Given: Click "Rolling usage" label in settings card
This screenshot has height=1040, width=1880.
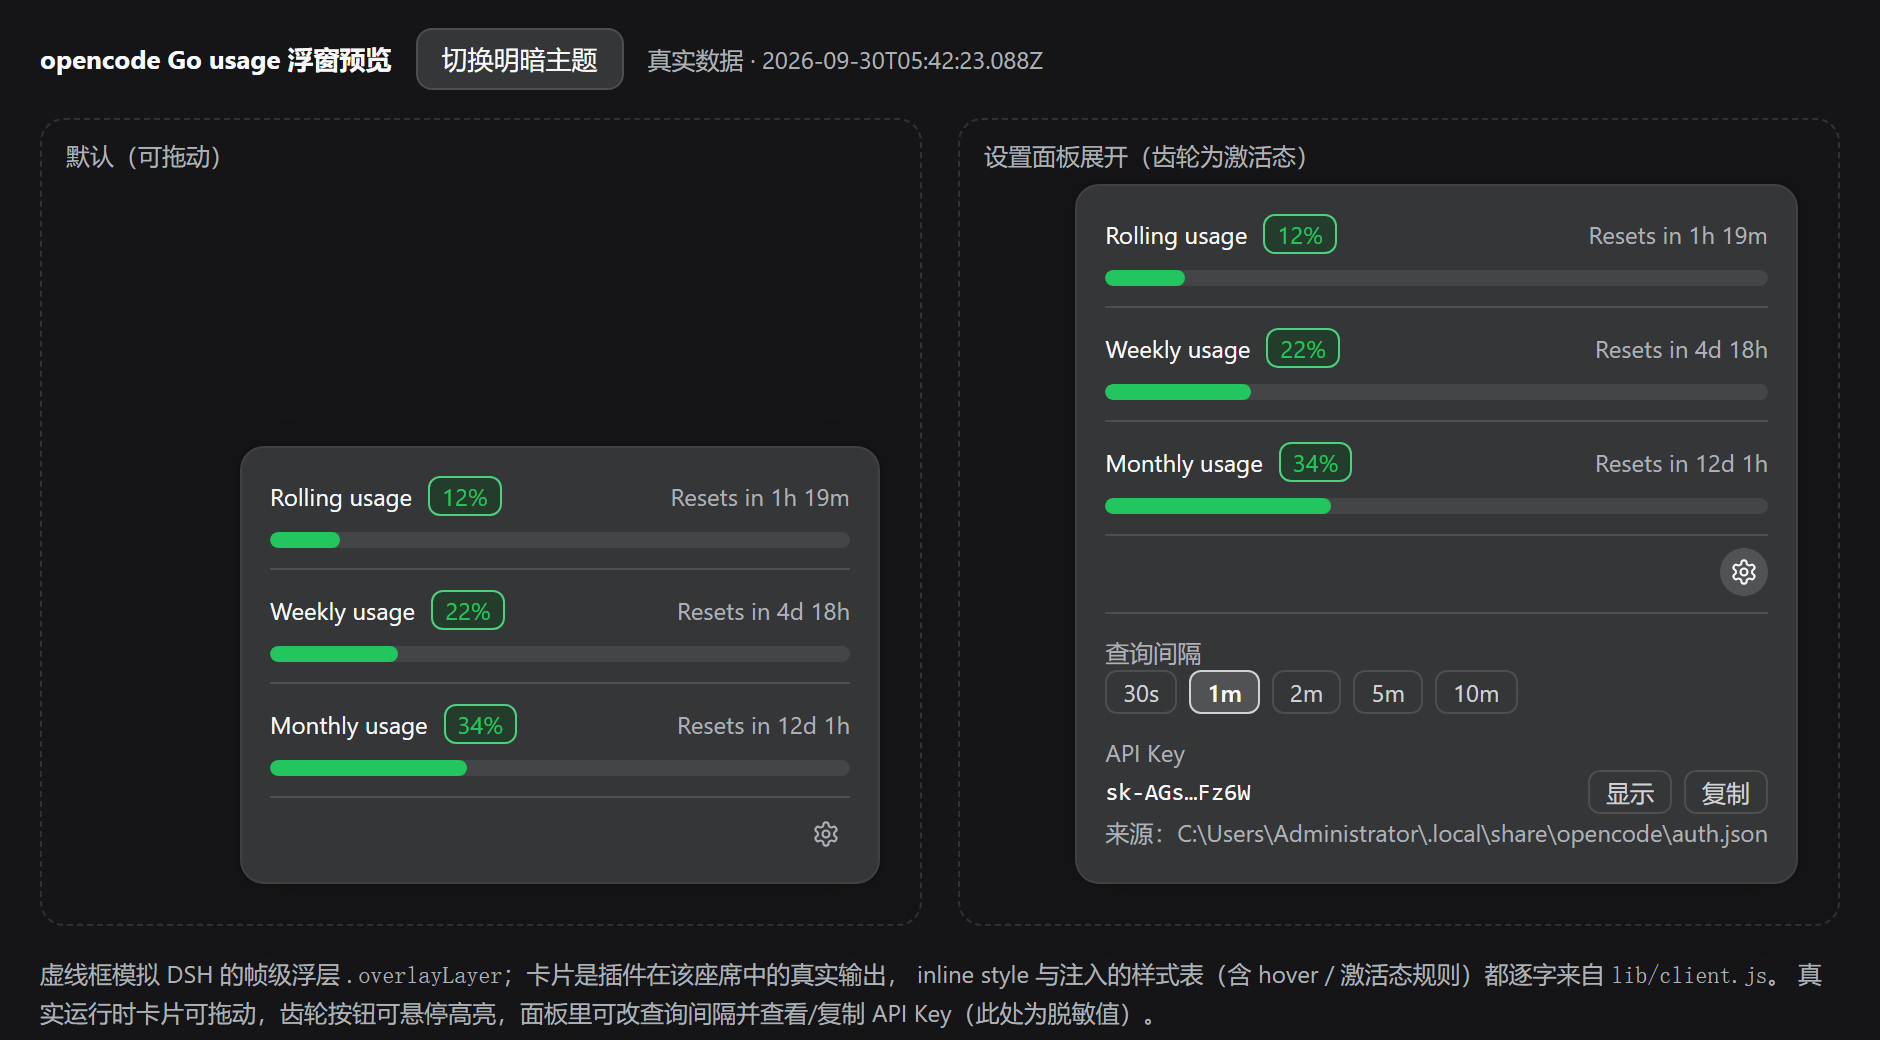Looking at the screenshot, I should pyautogui.click(x=1176, y=236).
